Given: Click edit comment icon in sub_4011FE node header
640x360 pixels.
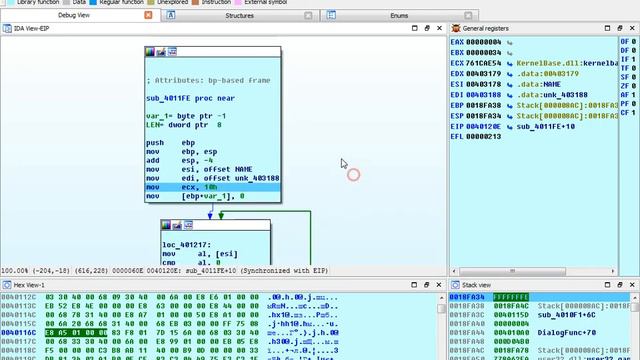Looking at the screenshot, I should (x=161, y=52).
